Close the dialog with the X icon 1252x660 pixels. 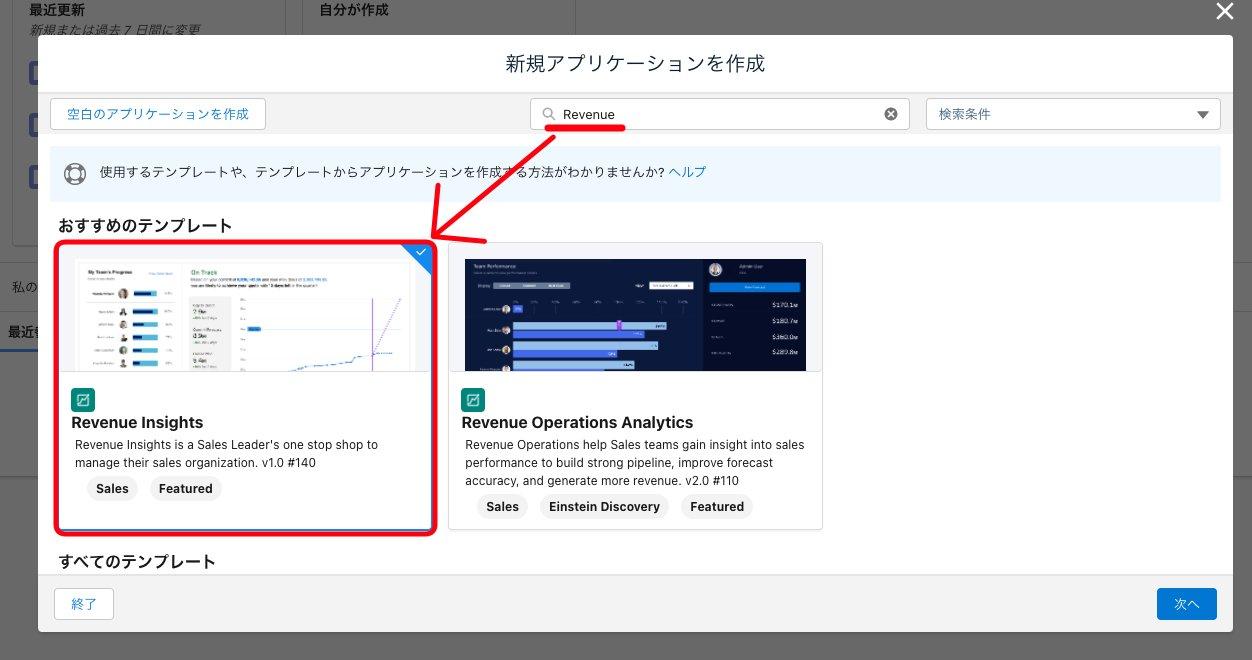click(1225, 11)
